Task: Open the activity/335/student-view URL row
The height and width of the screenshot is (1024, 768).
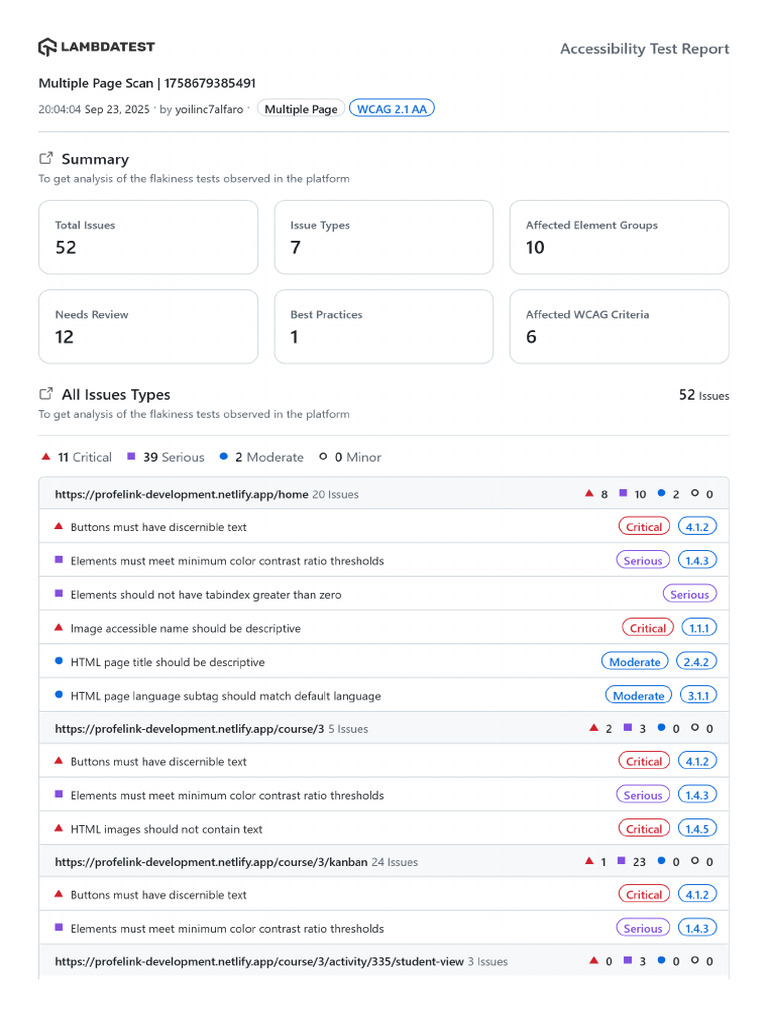Action: click(384, 961)
